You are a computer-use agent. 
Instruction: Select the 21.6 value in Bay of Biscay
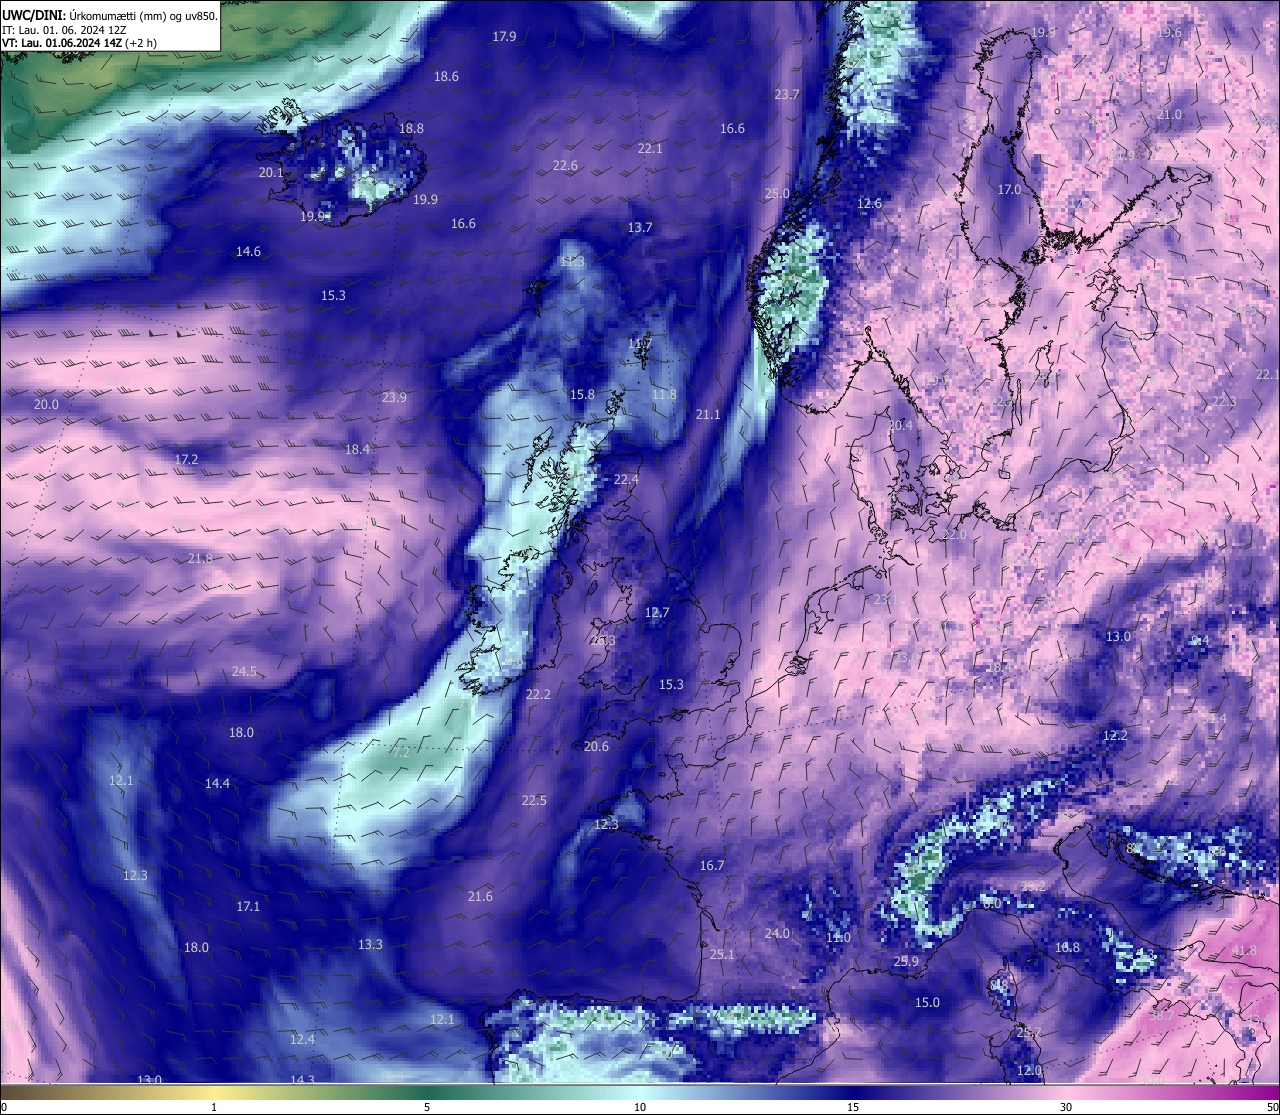pos(480,897)
